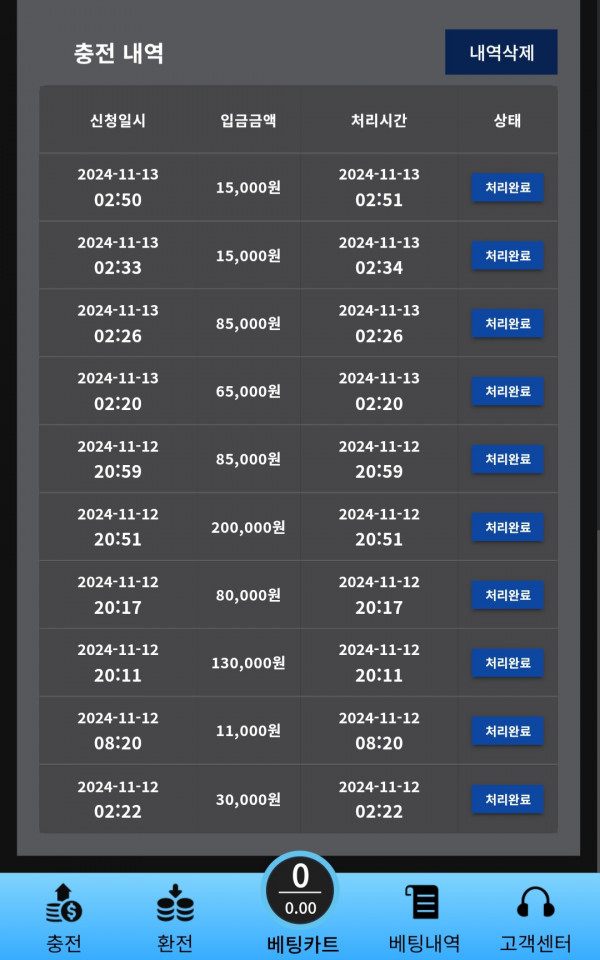The image size is (600, 960).
Task: Tap the 환전 withdraw coins icon
Action: point(175,904)
